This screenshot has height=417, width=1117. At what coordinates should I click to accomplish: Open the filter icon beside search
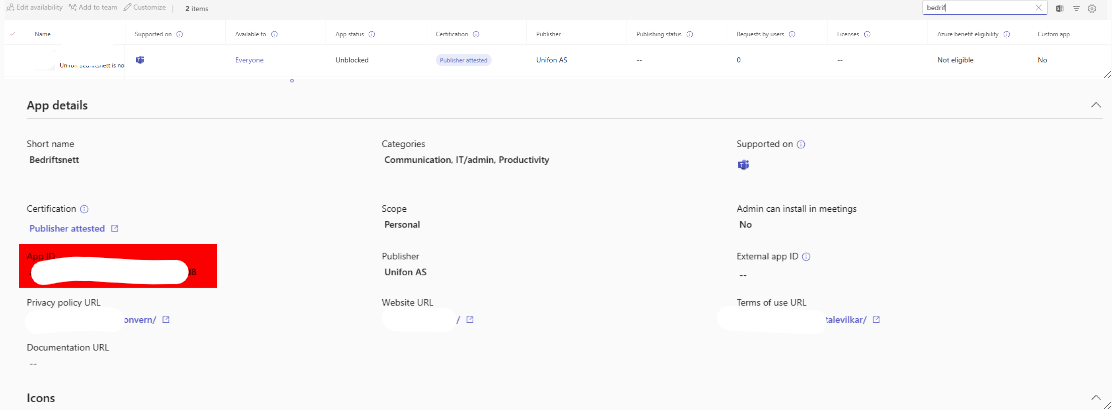pyautogui.click(x=1076, y=8)
